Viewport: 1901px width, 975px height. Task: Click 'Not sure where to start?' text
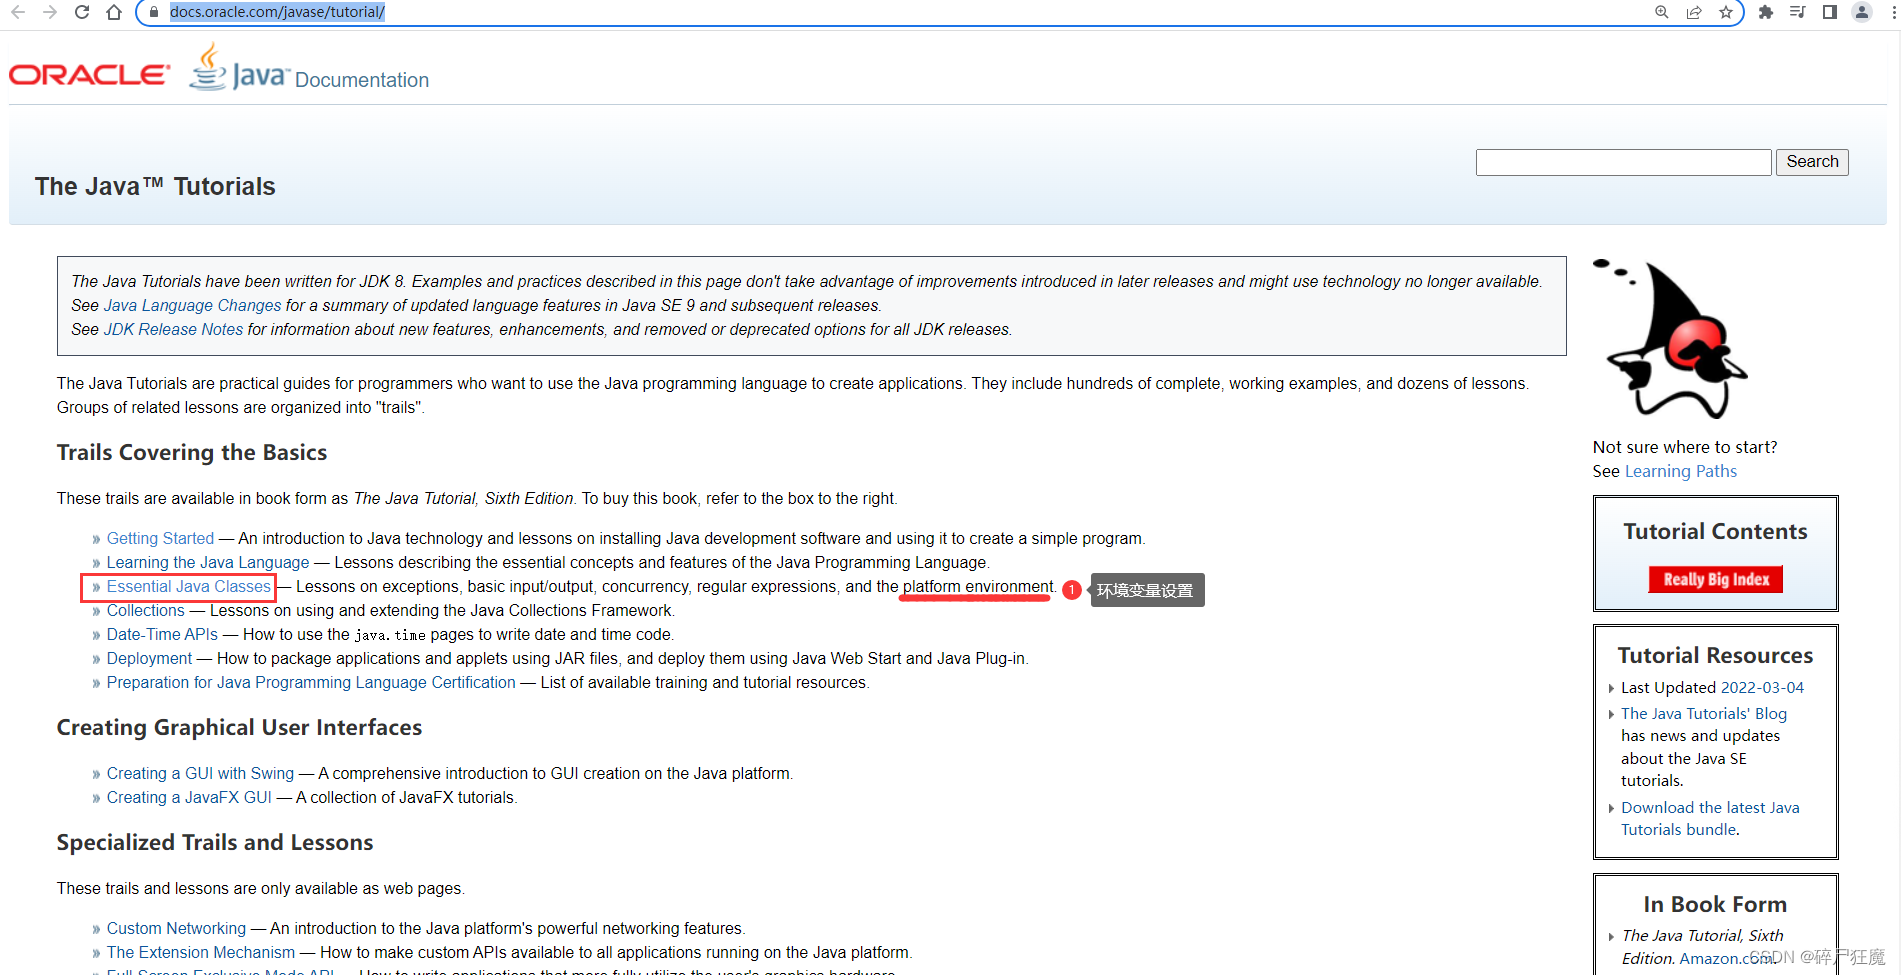click(x=1685, y=448)
